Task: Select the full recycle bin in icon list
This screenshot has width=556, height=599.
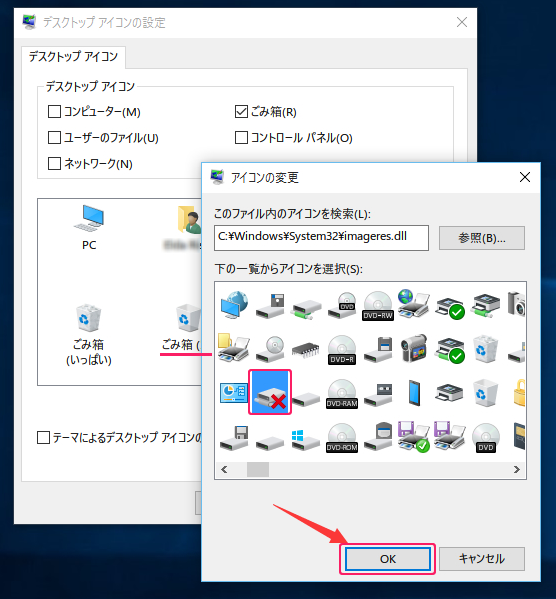Action: pos(485,349)
